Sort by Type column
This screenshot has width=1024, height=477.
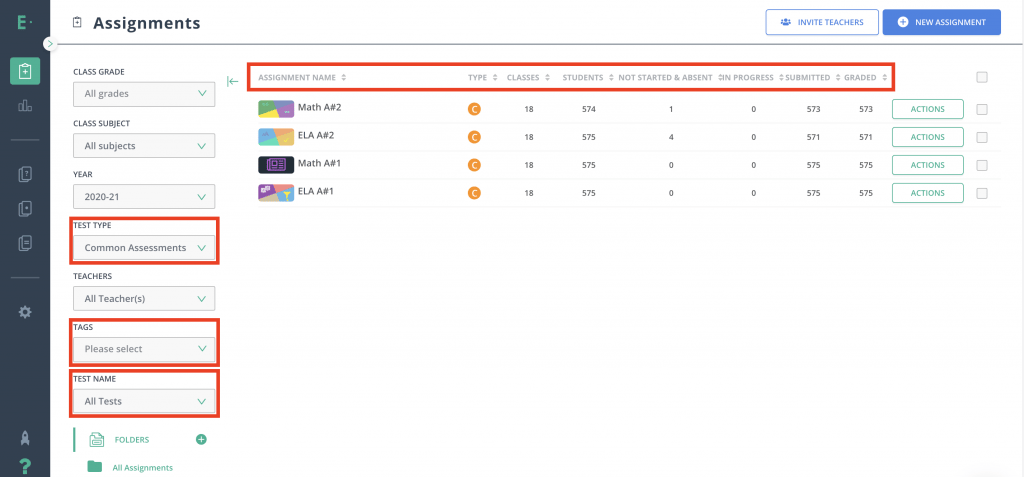point(483,78)
